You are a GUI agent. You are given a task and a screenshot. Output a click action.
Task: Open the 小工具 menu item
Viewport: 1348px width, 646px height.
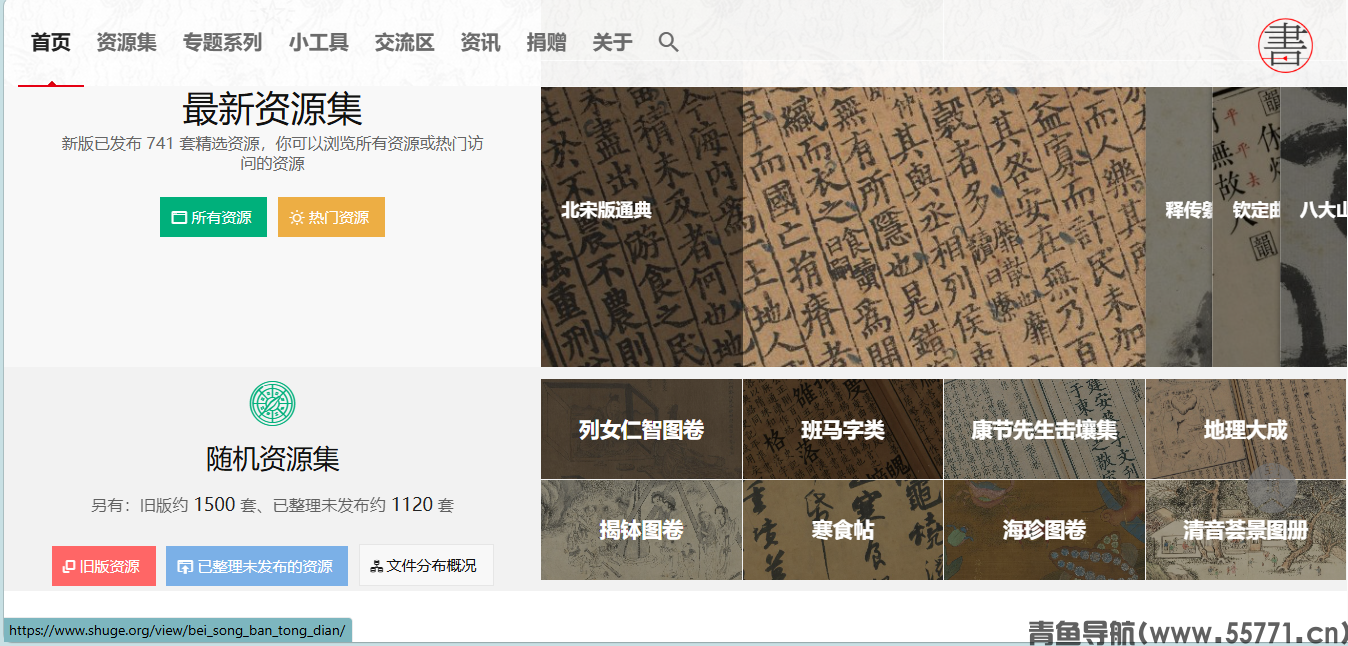click(x=319, y=42)
